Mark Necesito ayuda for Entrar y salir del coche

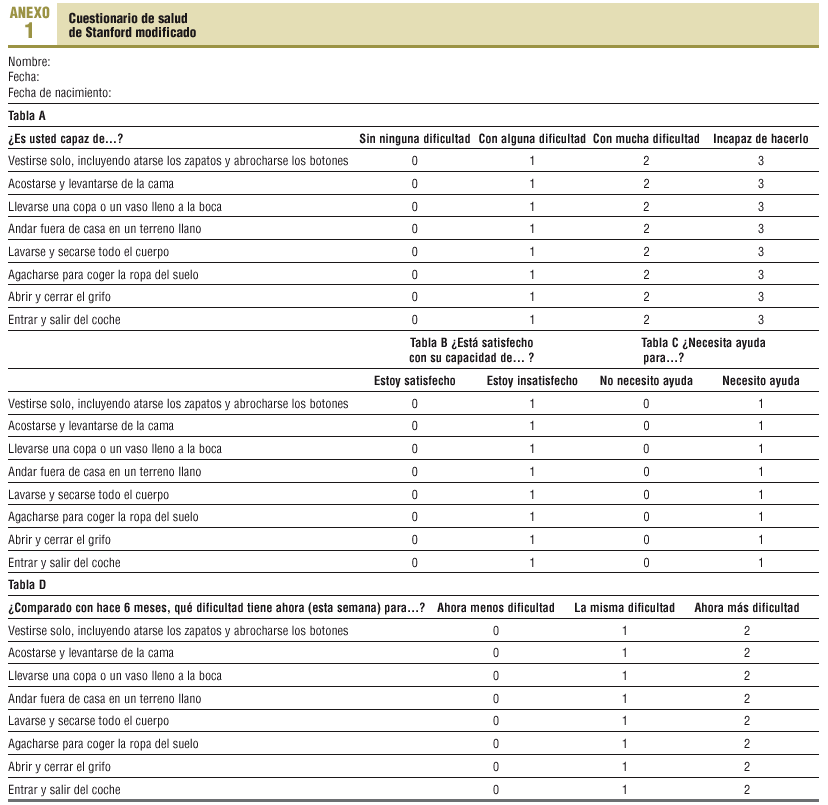pos(760,563)
